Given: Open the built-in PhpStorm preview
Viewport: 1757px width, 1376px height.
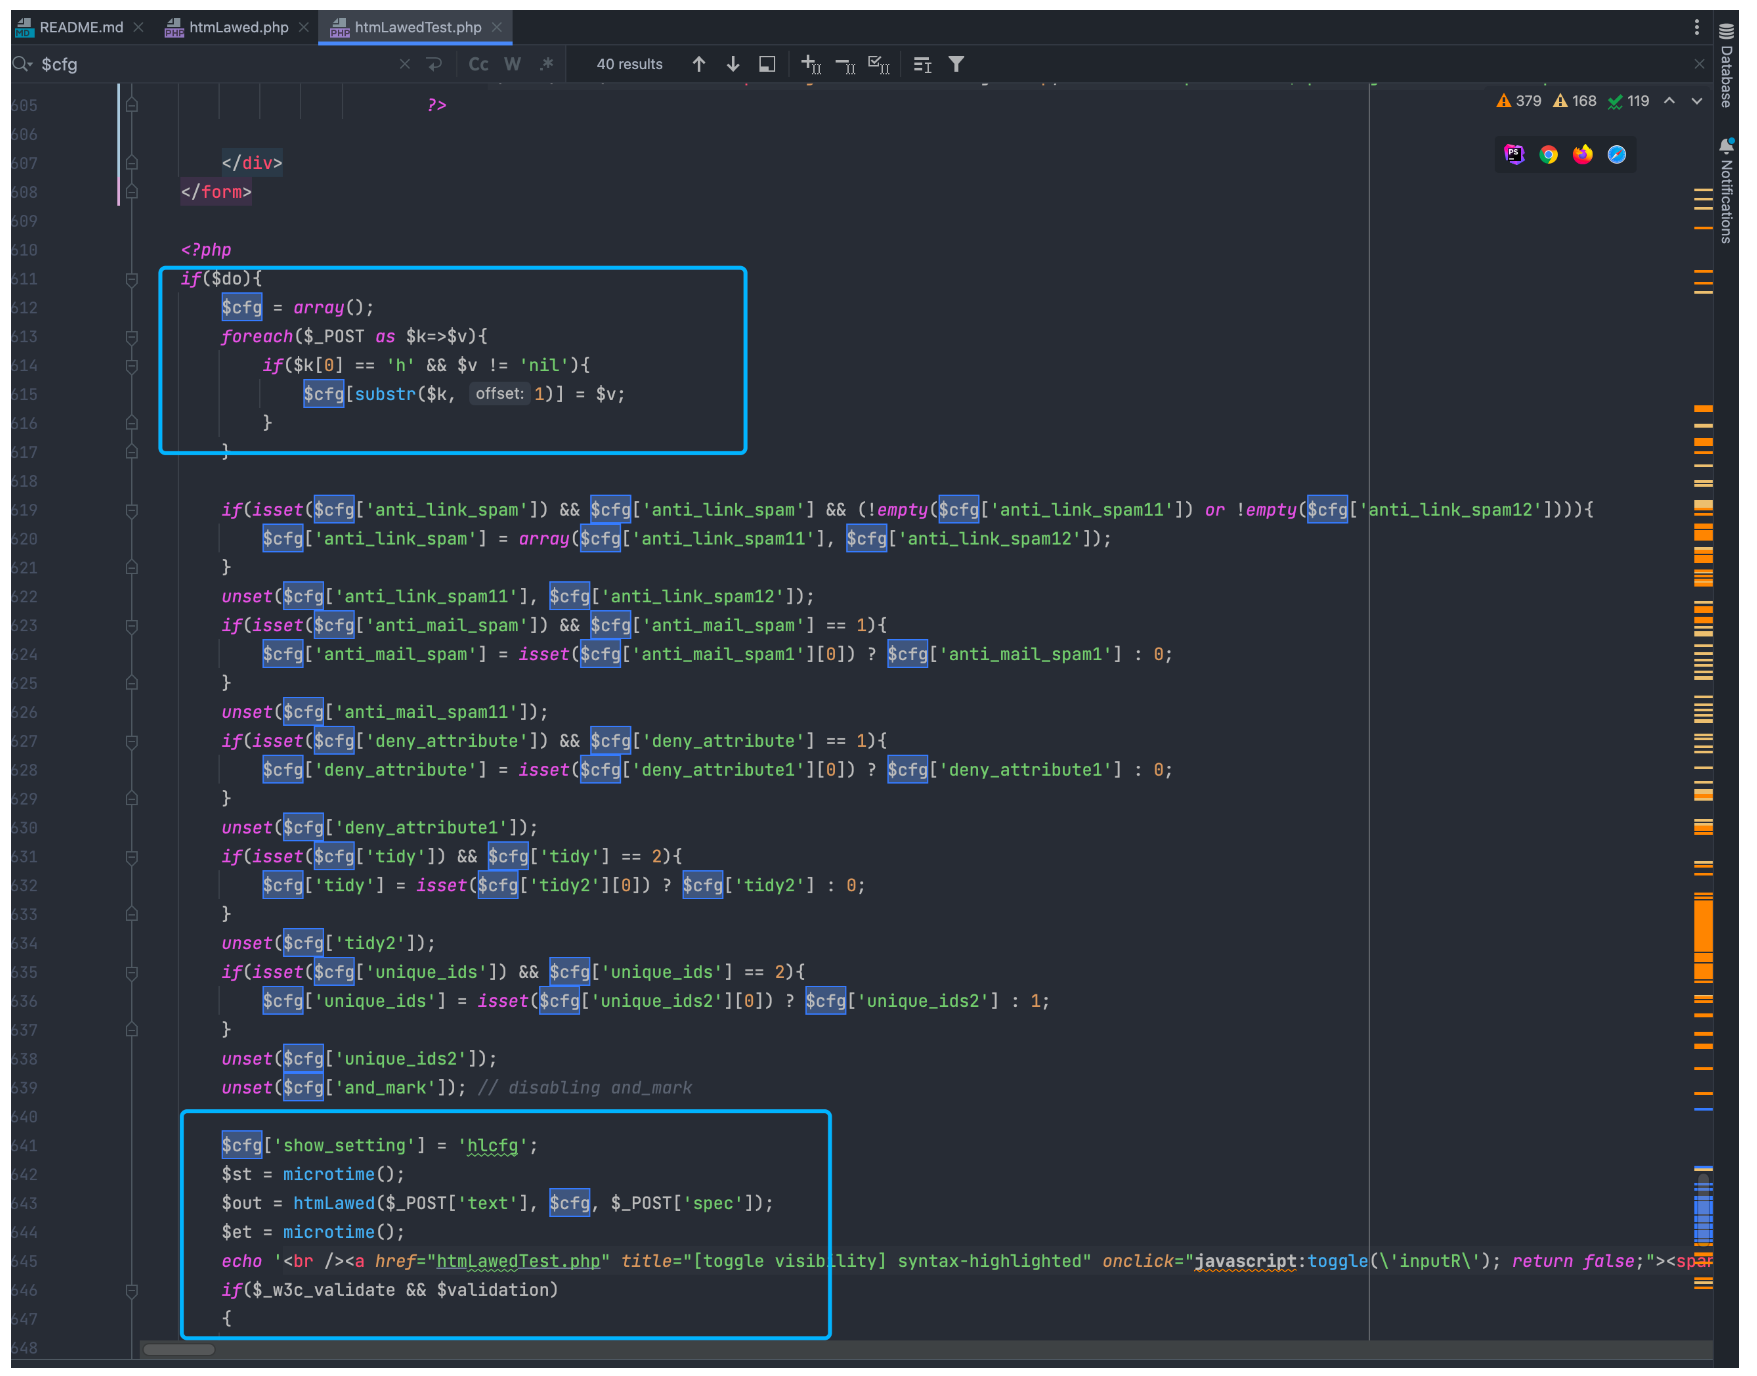Looking at the screenshot, I should [1514, 155].
